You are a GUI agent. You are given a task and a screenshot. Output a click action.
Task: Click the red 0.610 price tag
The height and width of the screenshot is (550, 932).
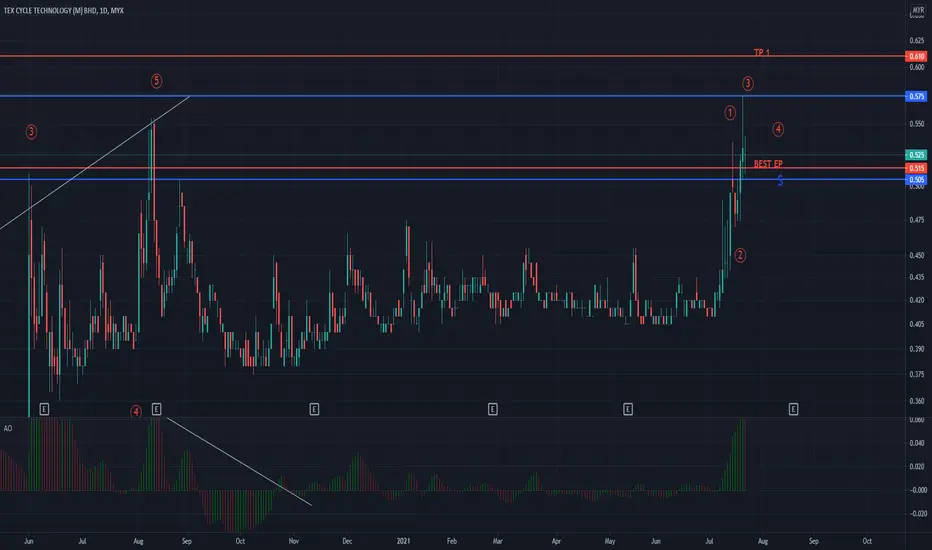point(916,56)
